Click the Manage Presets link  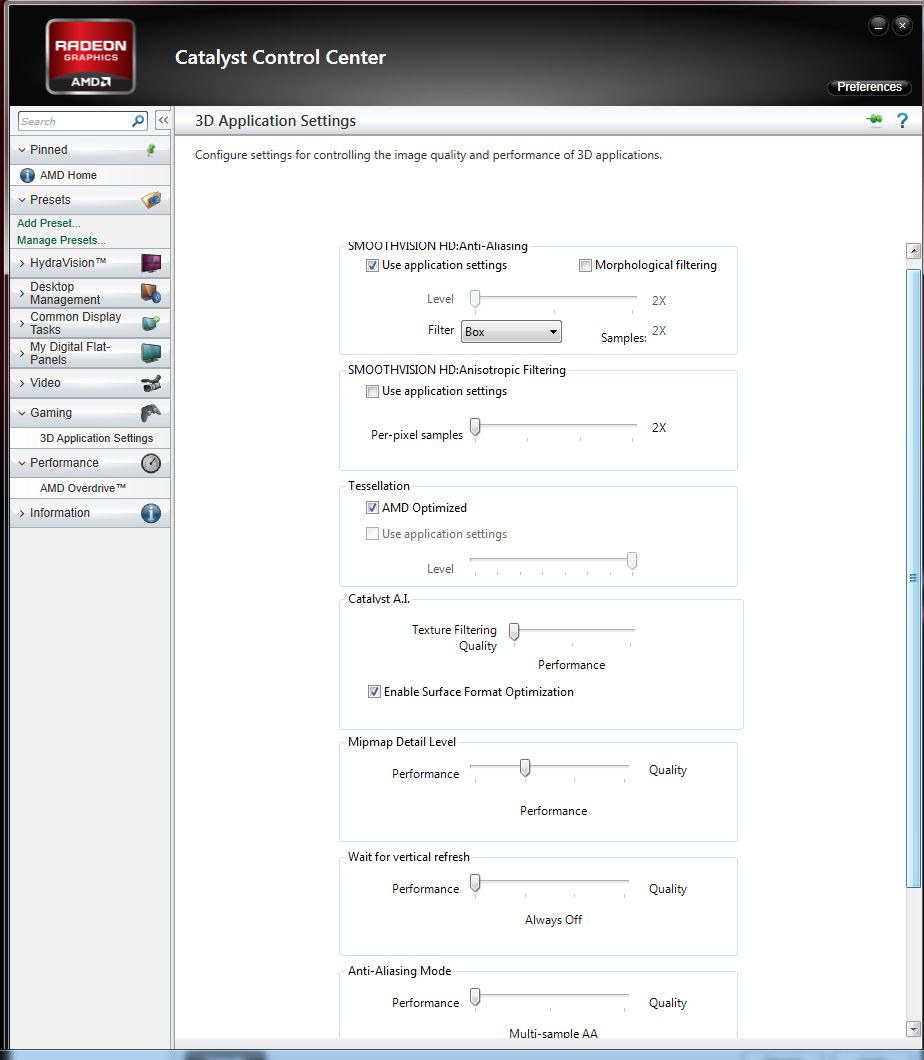pyautogui.click(x=62, y=240)
